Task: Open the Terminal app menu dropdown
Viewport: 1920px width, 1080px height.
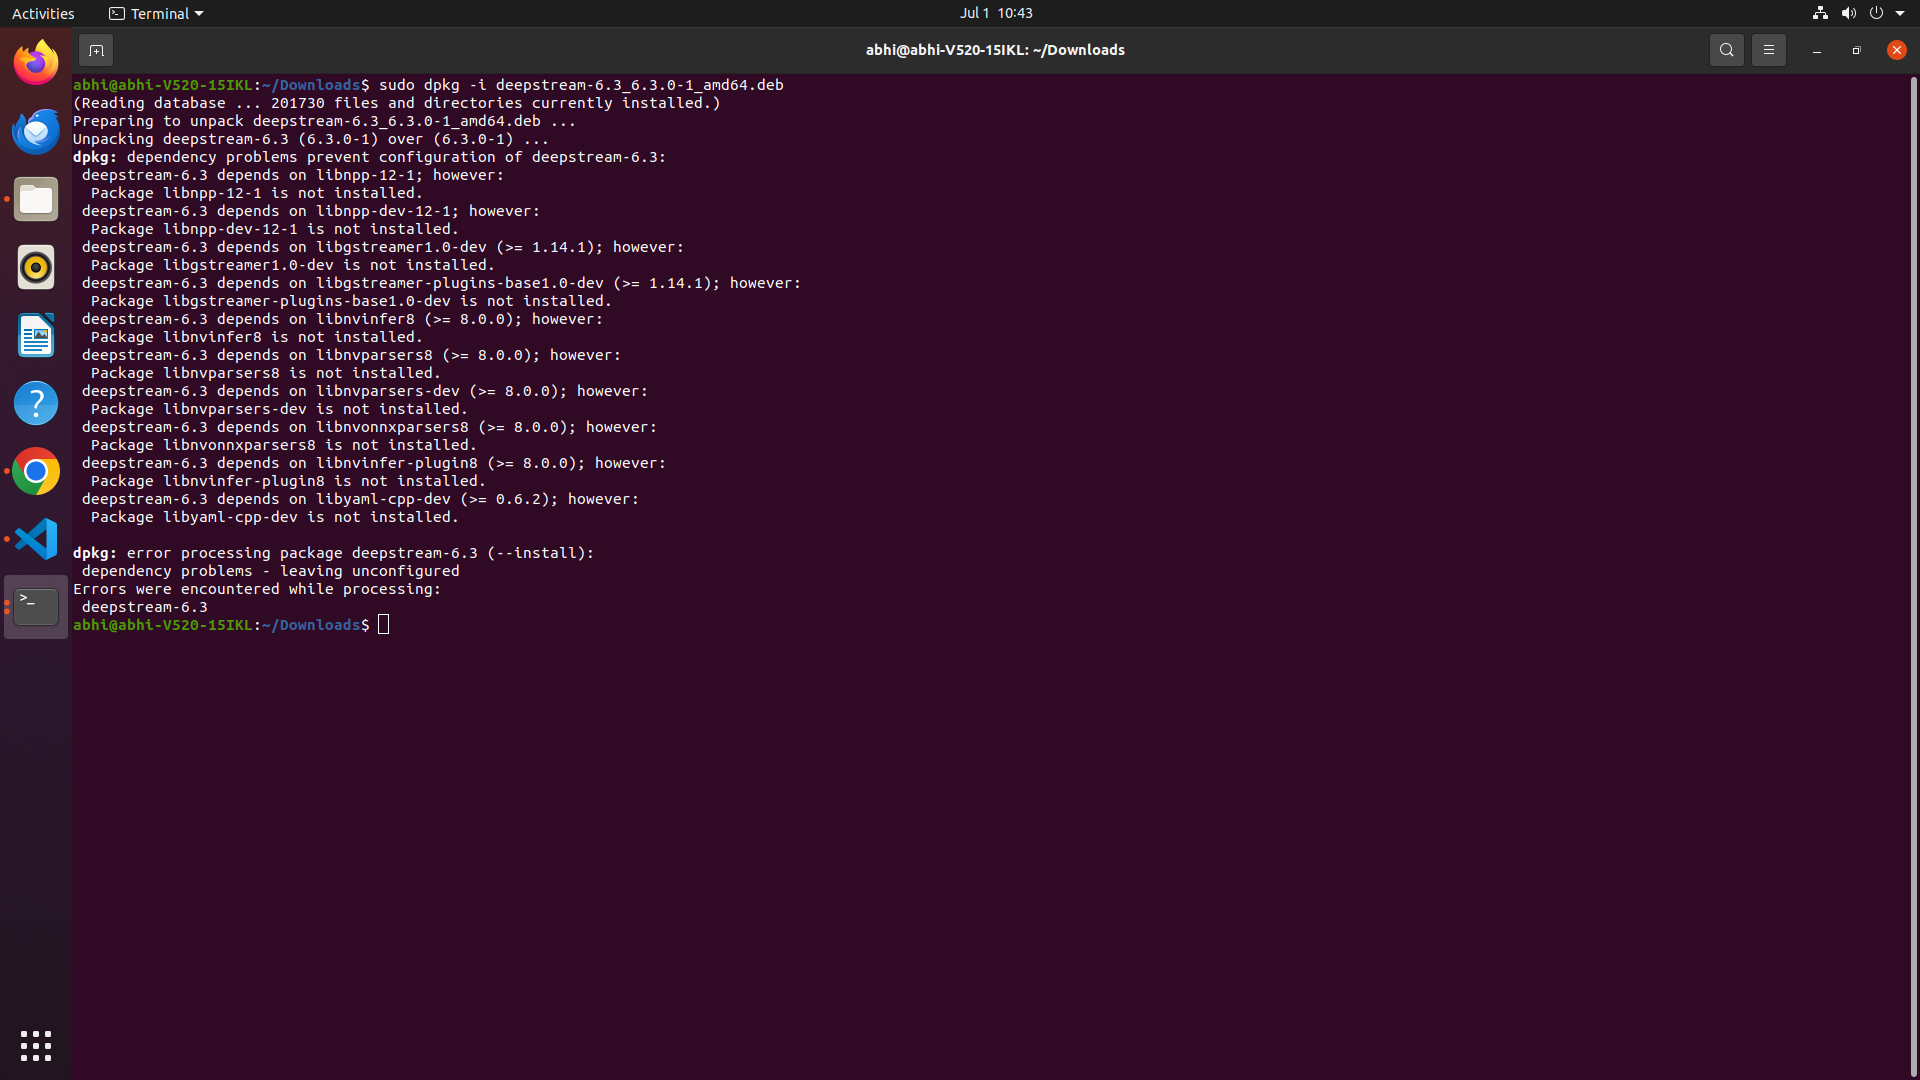Action: click(x=156, y=13)
